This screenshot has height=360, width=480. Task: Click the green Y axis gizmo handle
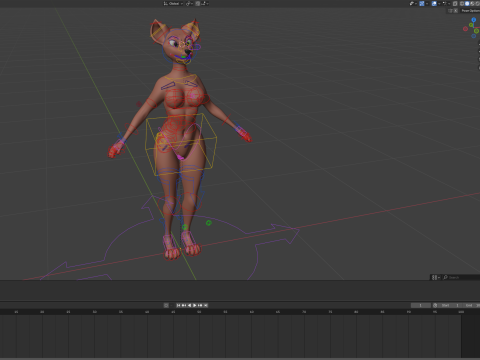[471, 25]
